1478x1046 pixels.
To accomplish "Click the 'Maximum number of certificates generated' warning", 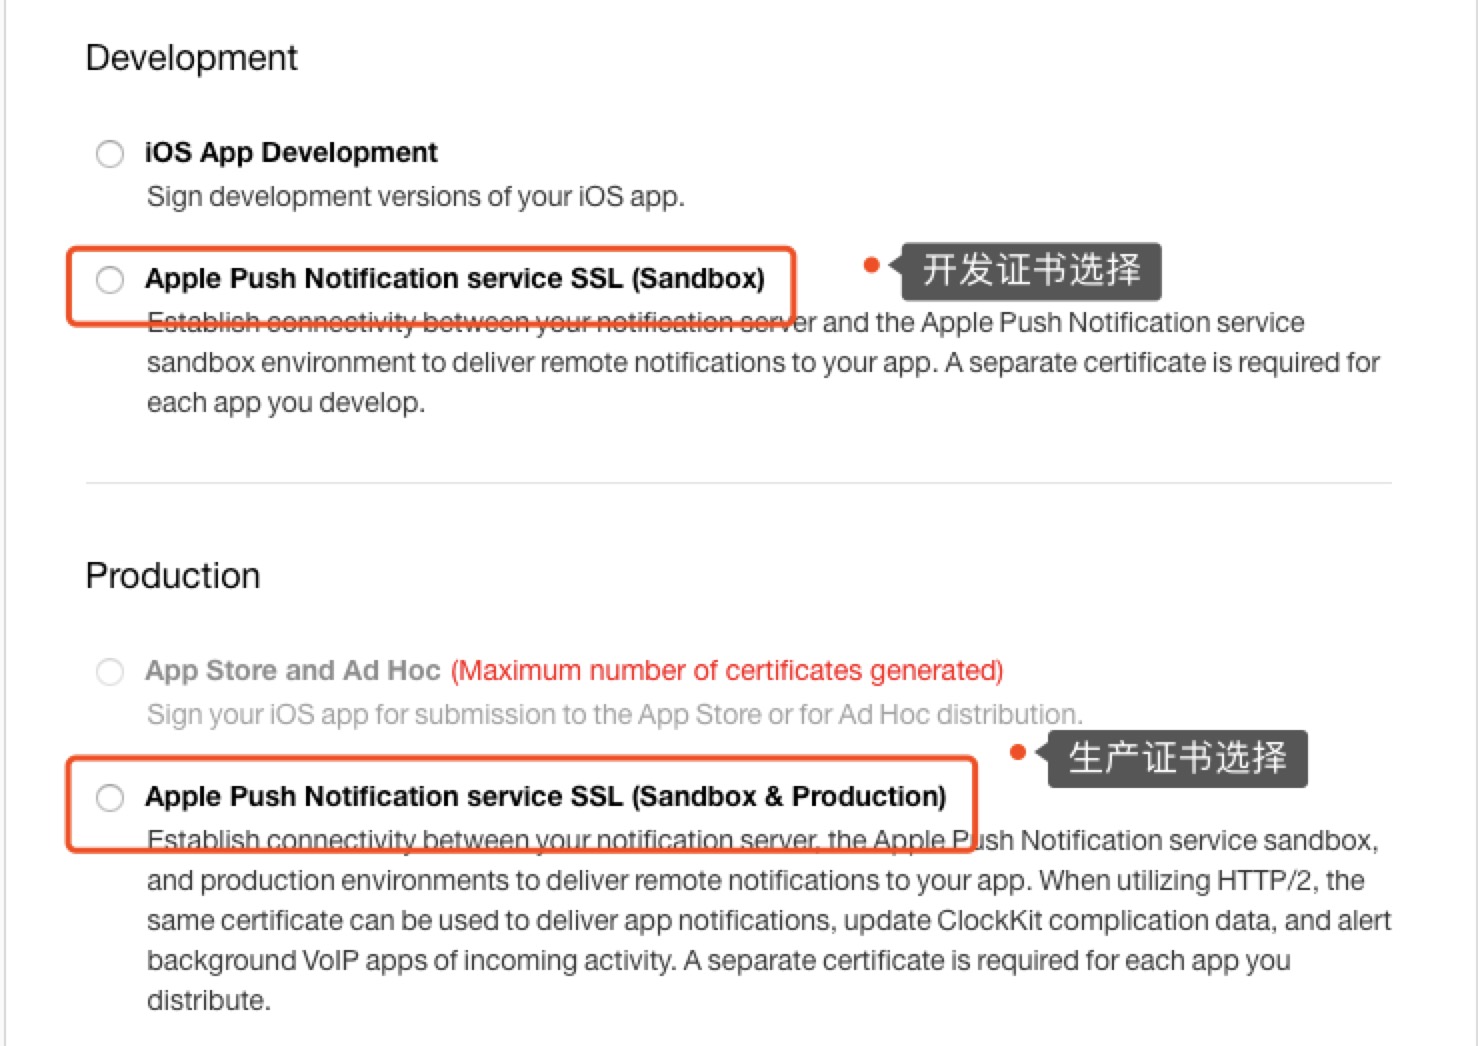I will point(727,670).
